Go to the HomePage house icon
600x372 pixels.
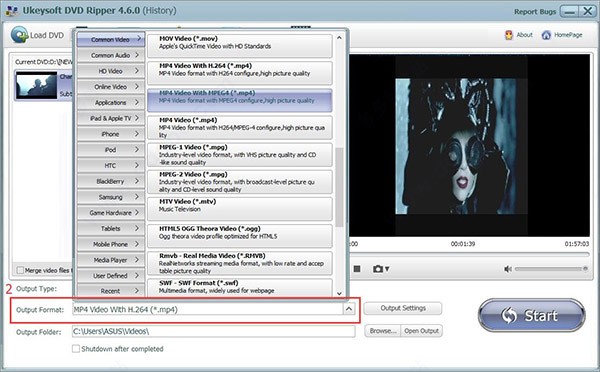(546, 35)
